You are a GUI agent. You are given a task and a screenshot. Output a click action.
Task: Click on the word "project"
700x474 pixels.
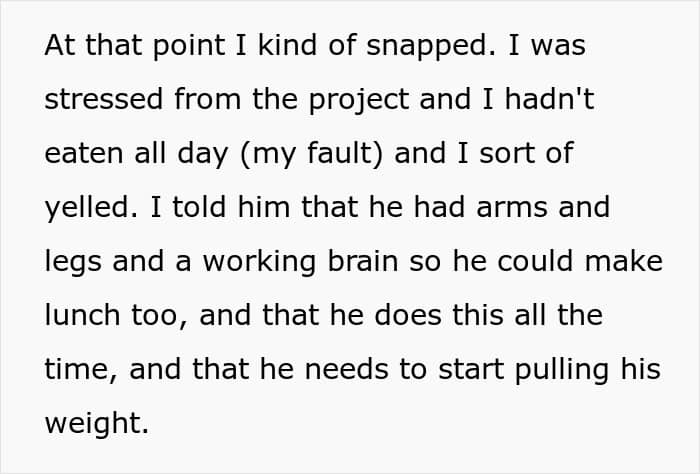pos(358,101)
